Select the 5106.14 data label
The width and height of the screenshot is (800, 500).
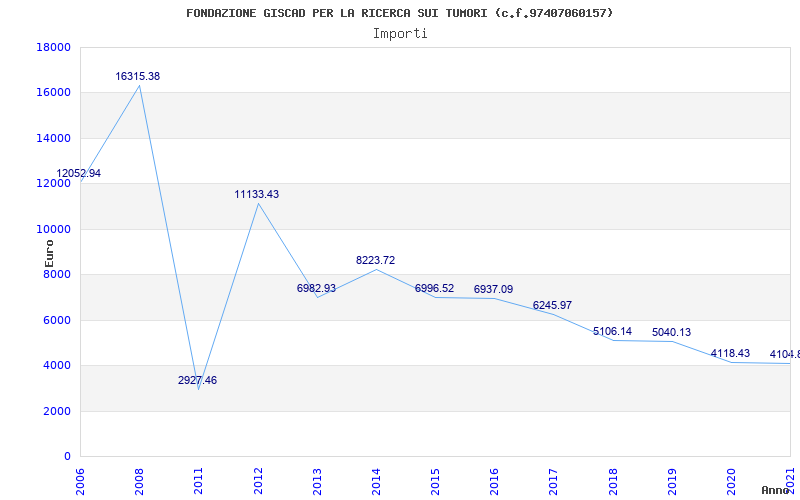tap(612, 331)
